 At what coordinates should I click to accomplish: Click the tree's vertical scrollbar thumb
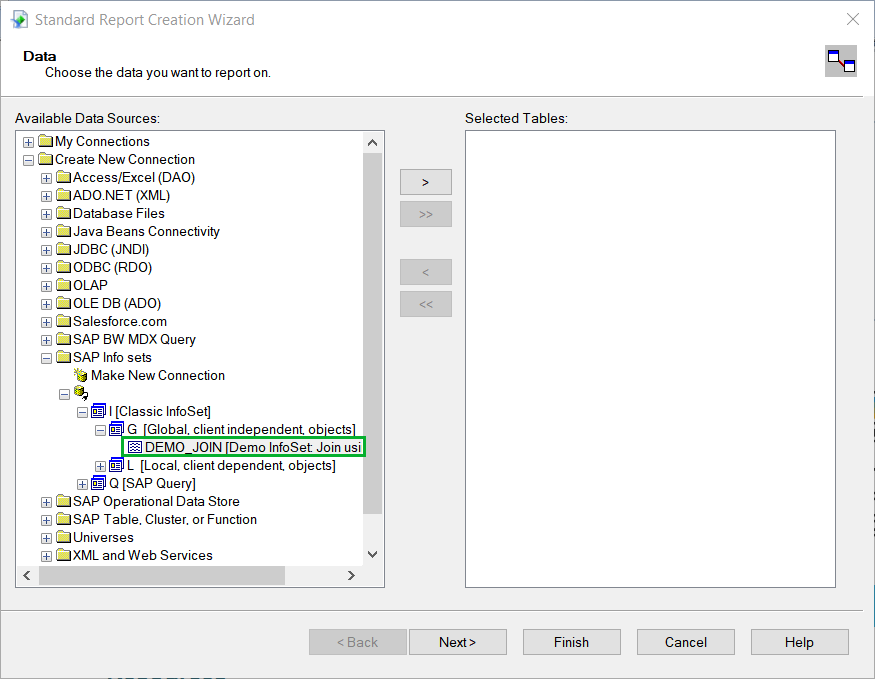tap(372, 333)
